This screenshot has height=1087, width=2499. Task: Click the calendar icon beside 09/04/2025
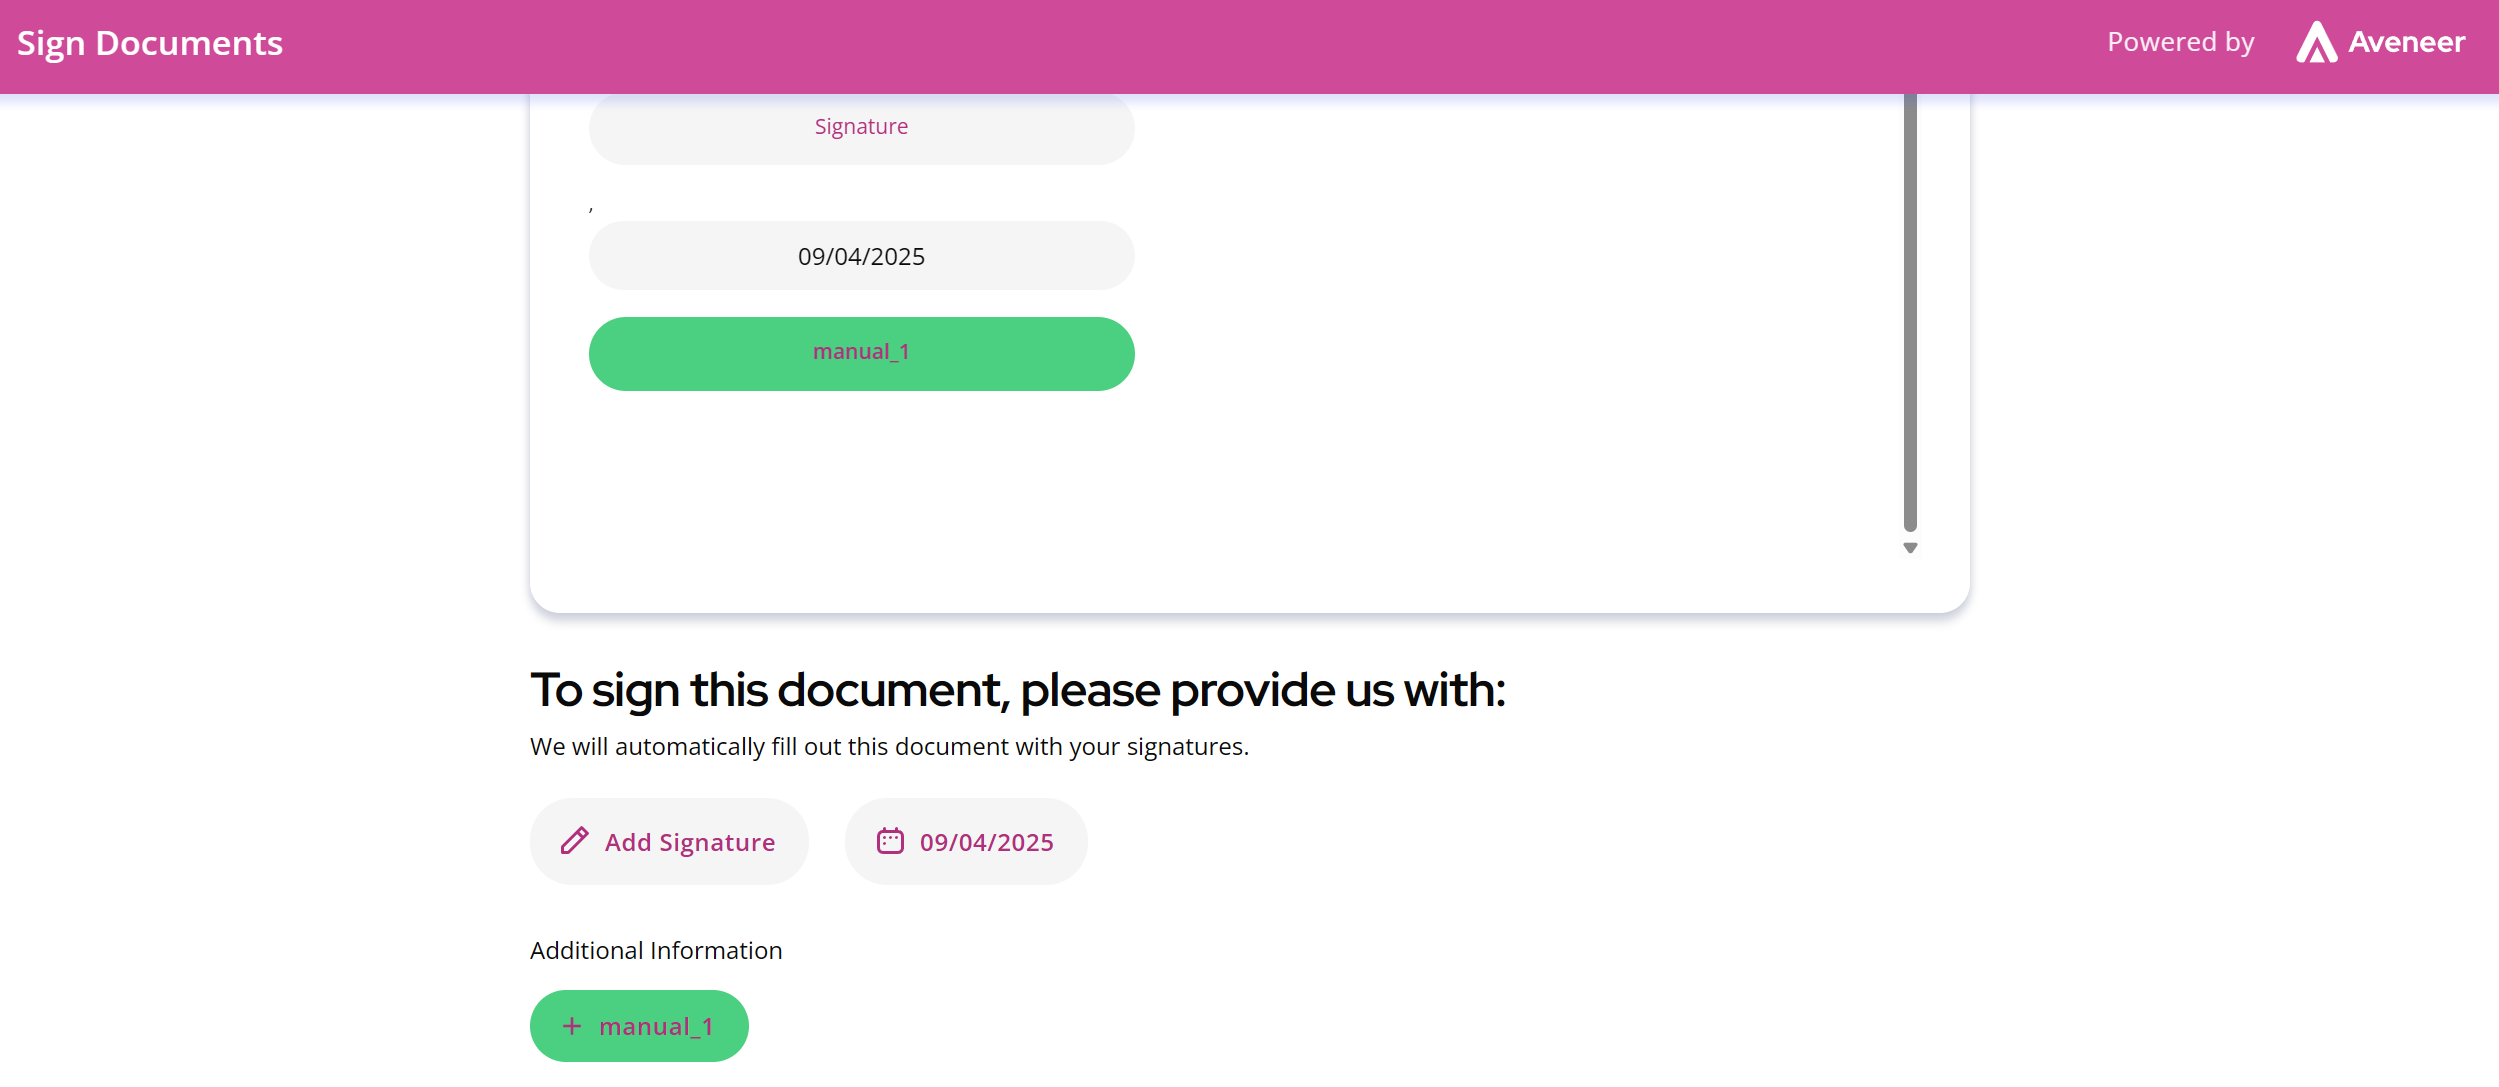(x=890, y=841)
